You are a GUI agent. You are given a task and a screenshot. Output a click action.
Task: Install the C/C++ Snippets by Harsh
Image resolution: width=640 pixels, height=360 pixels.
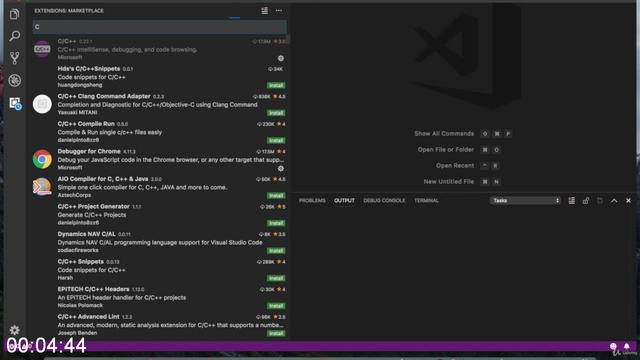[x=276, y=278]
